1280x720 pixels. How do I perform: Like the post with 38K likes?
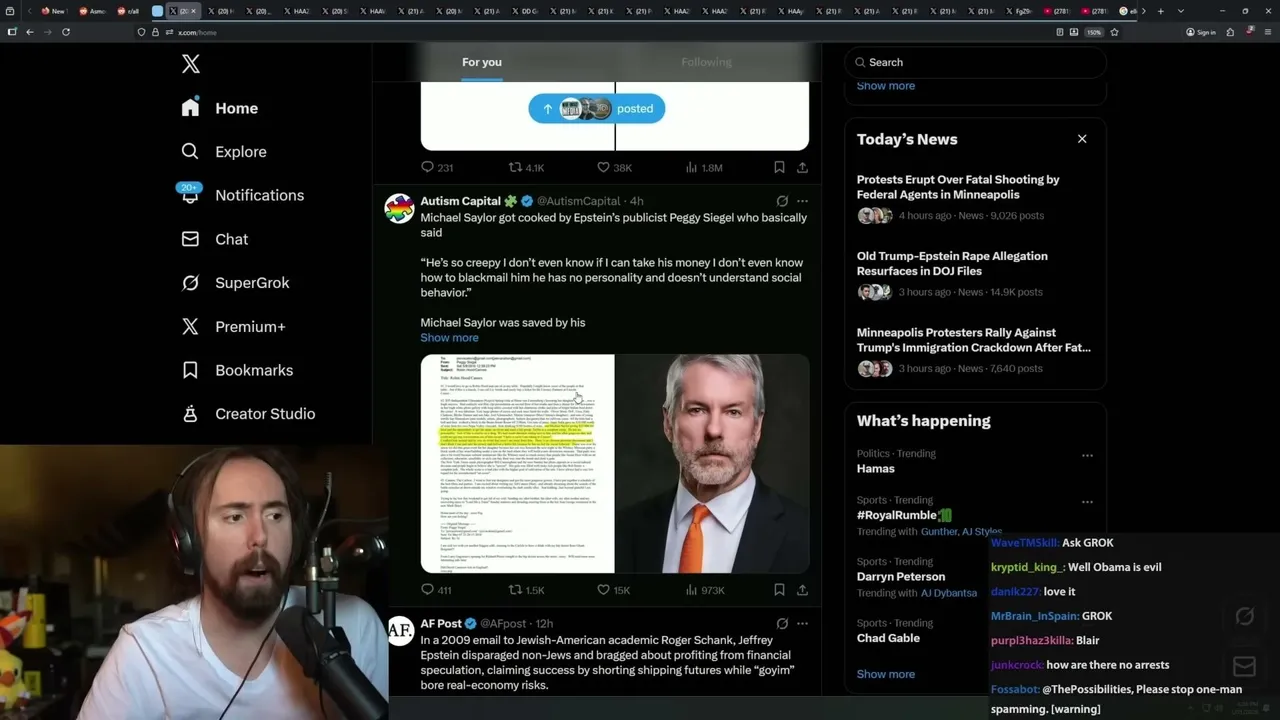pyautogui.click(x=614, y=168)
